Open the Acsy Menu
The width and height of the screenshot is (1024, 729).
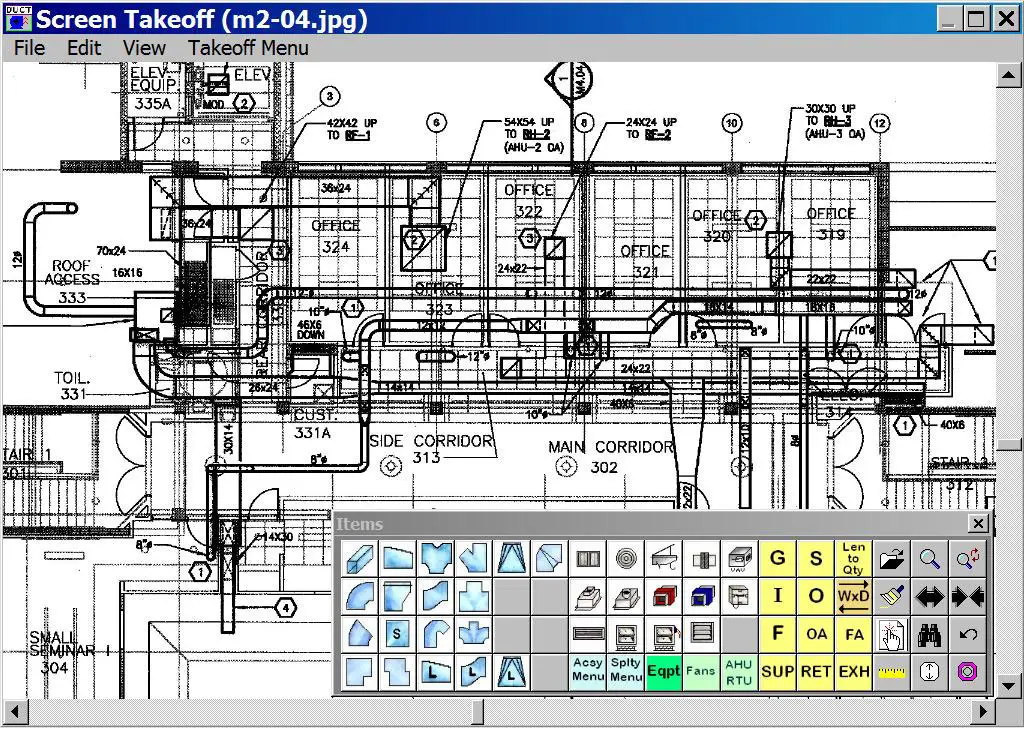click(x=588, y=672)
